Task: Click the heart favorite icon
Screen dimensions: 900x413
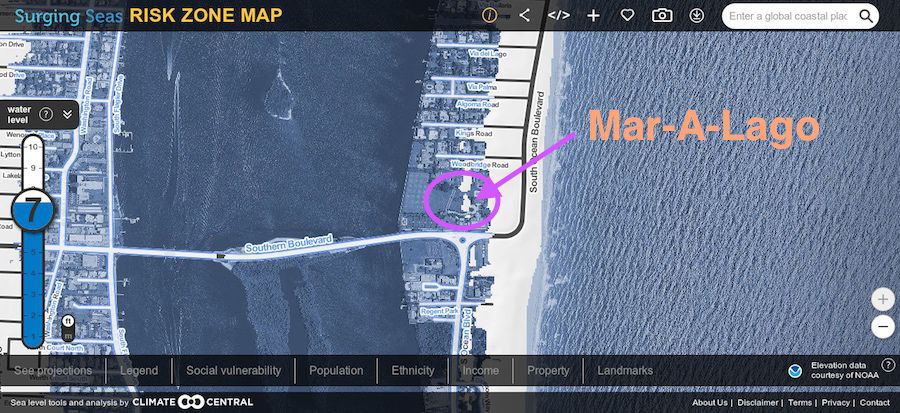Action: pyautogui.click(x=627, y=15)
